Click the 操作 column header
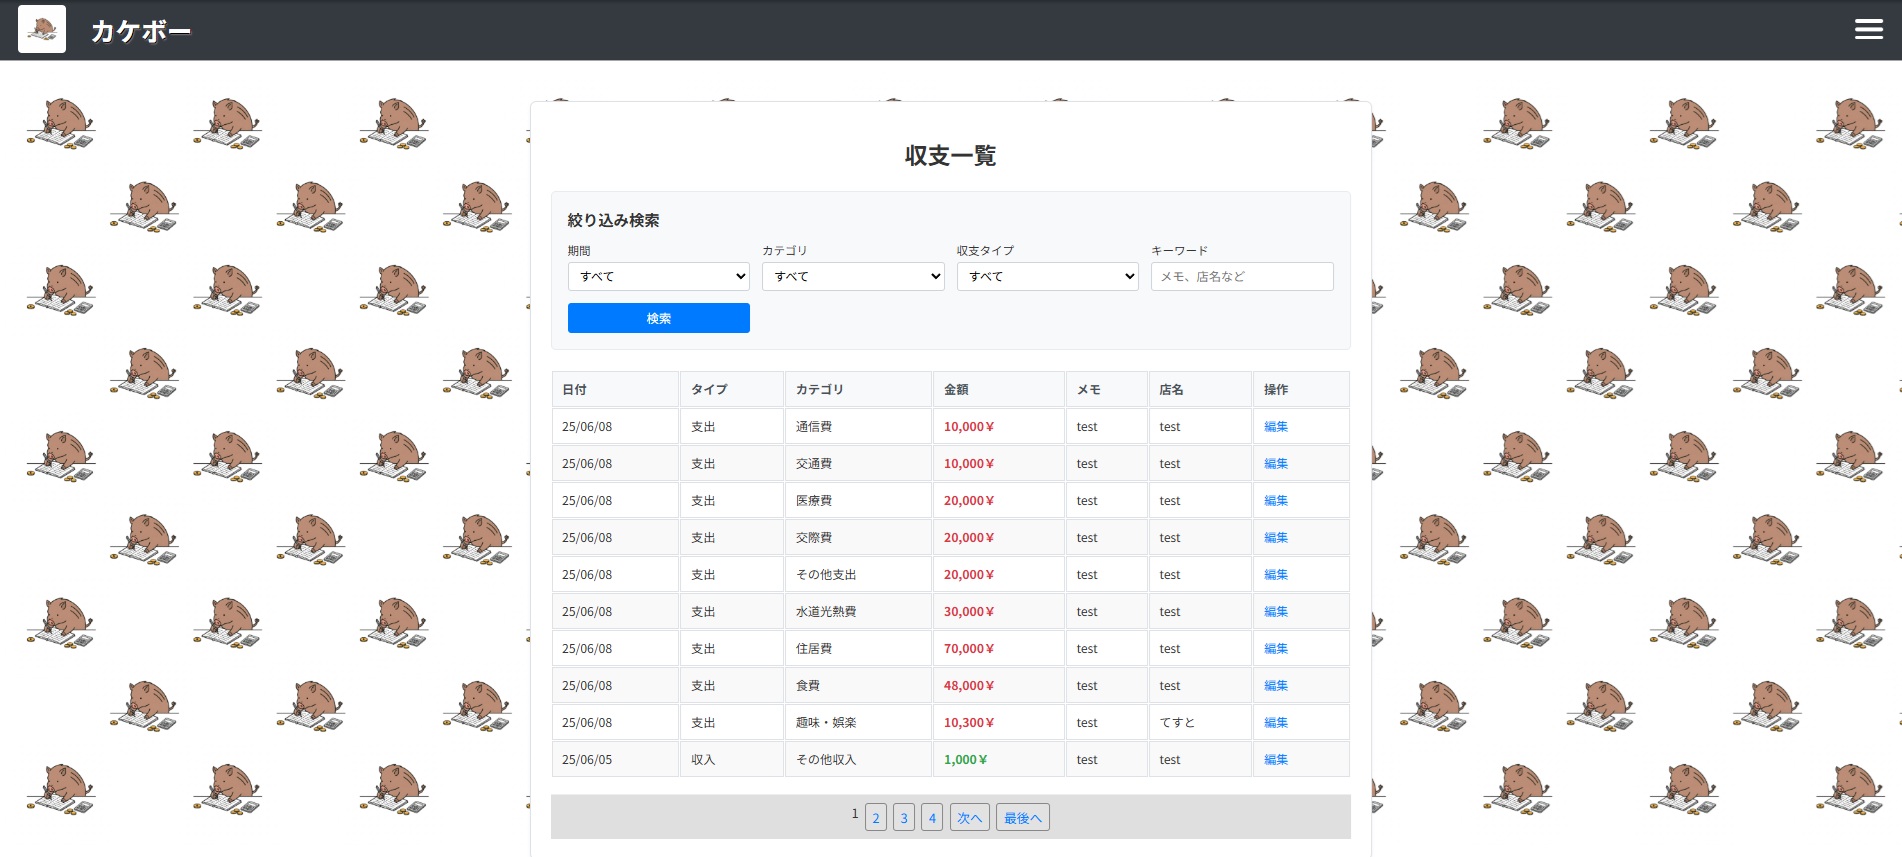The width and height of the screenshot is (1902, 857). point(1301,390)
